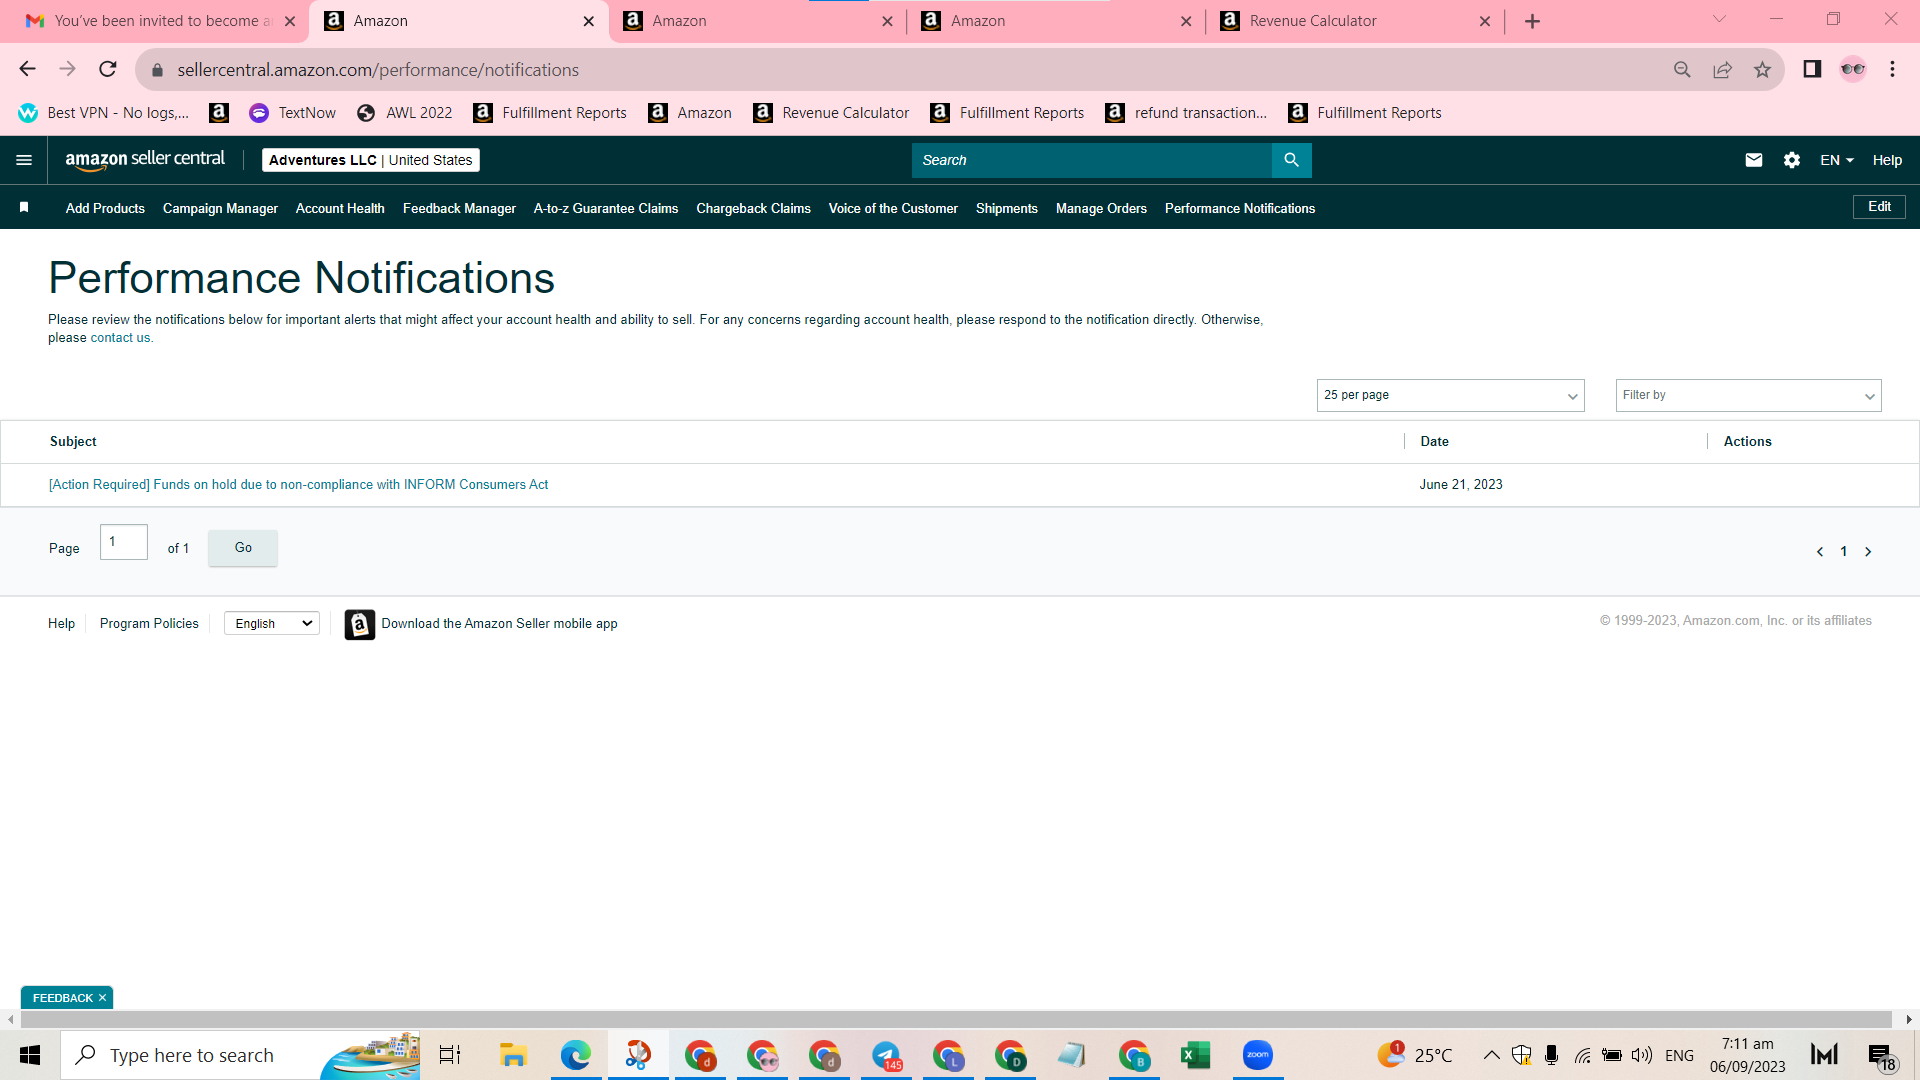Go to previous page arrow
Screen dimensions: 1920x1080
[x=1819, y=551]
